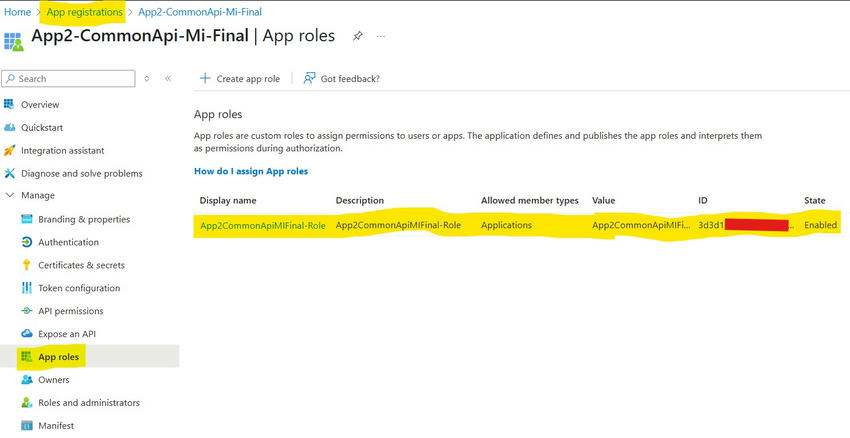850x438 pixels.
Task: Click the Description column header
Action: (x=359, y=201)
